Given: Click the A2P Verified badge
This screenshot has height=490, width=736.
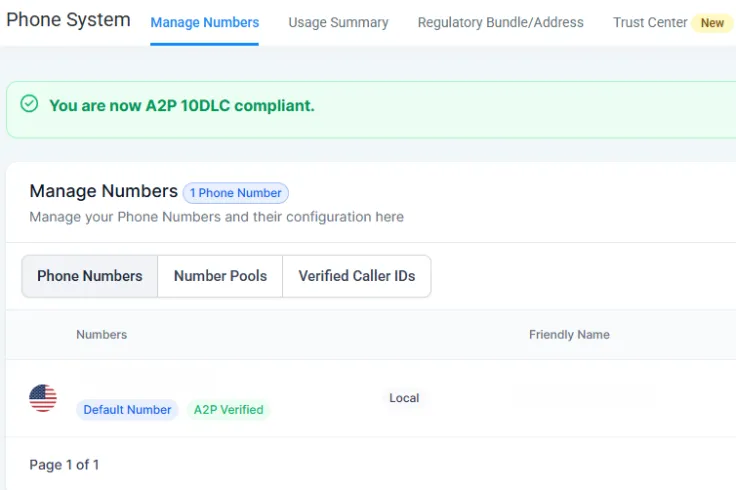Looking at the screenshot, I should [x=228, y=410].
